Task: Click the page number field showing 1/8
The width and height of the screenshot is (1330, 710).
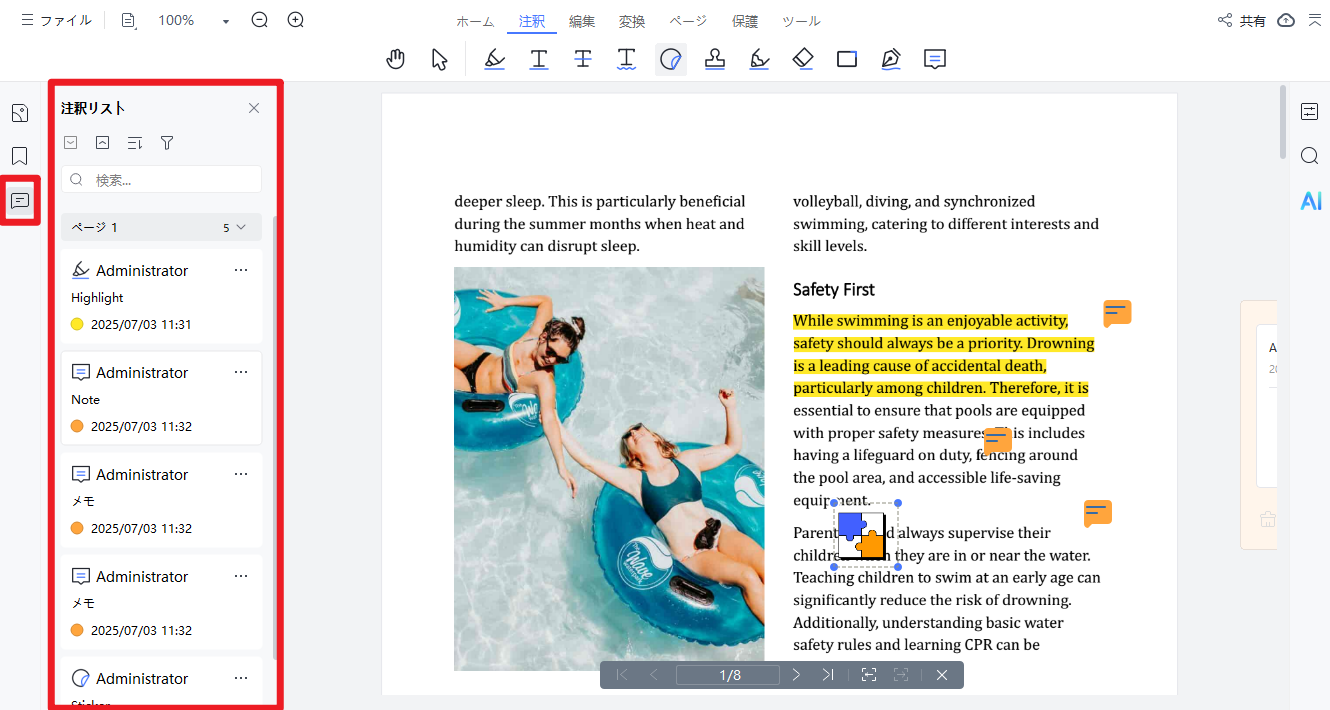Action: [x=728, y=675]
